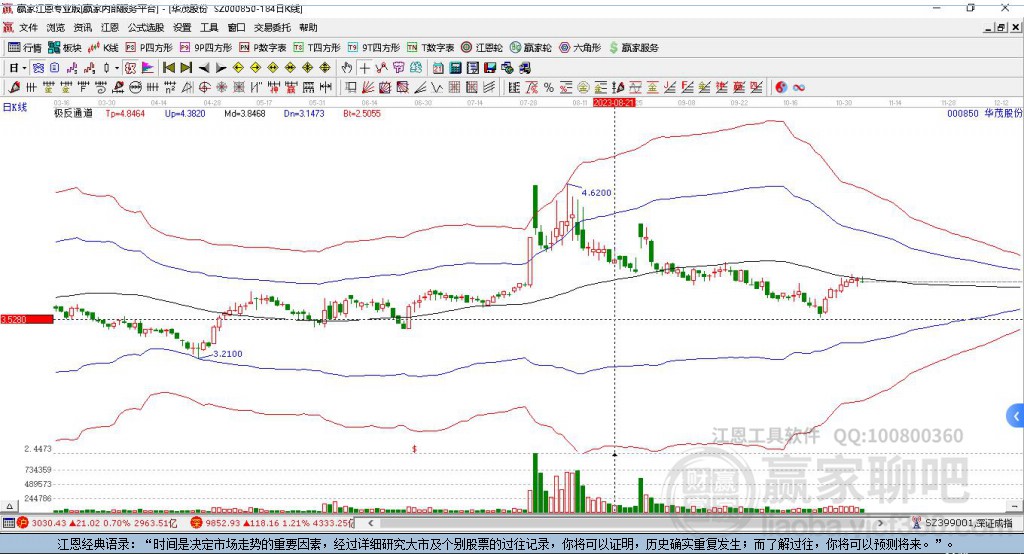Open the 公式选股 menu

(146, 27)
